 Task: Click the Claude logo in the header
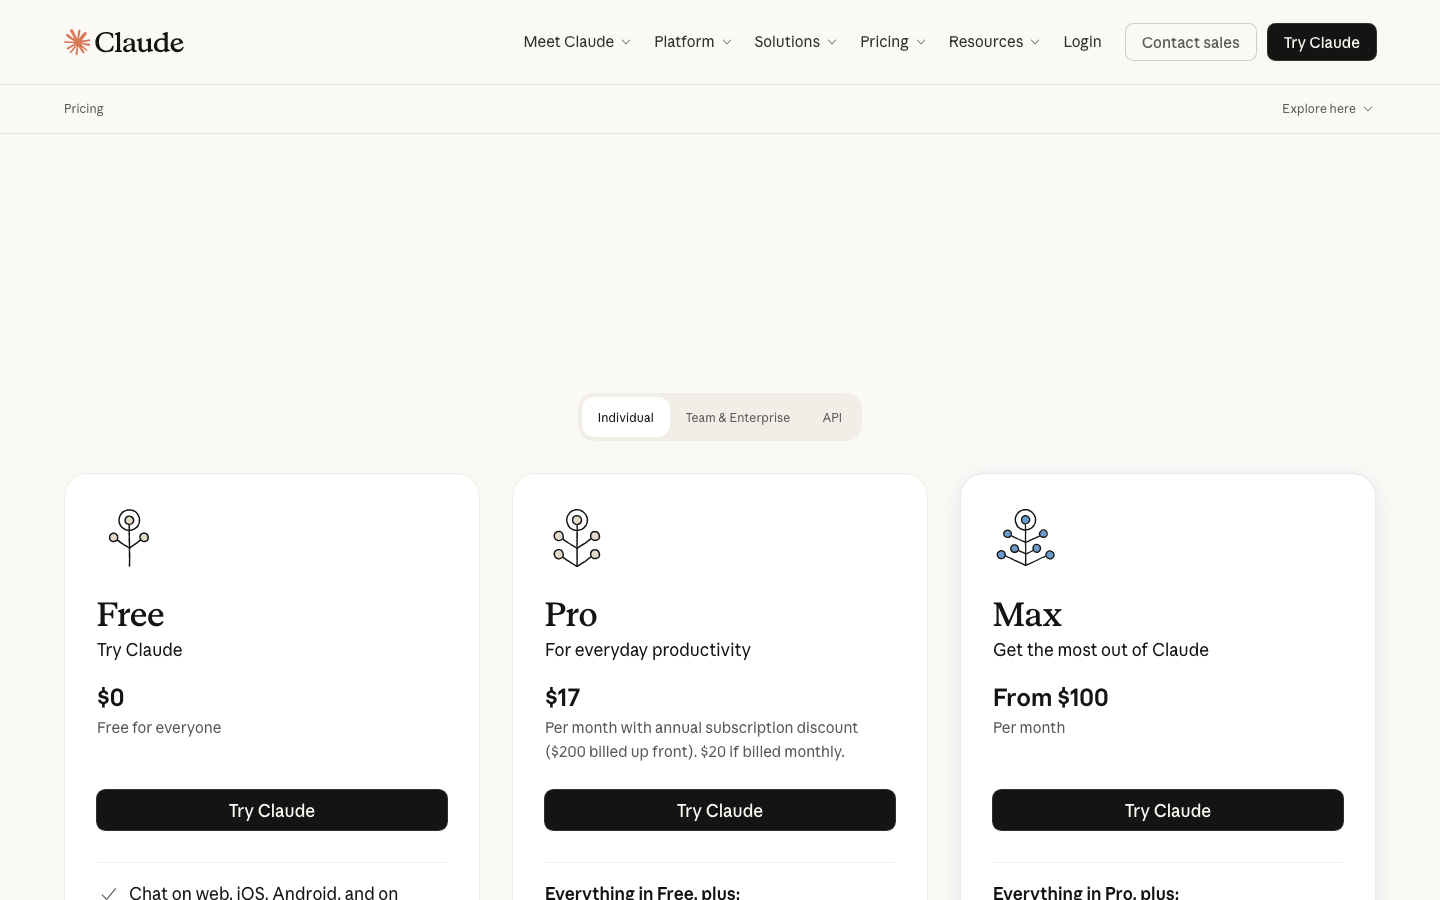pyautogui.click(x=124, y=42)
